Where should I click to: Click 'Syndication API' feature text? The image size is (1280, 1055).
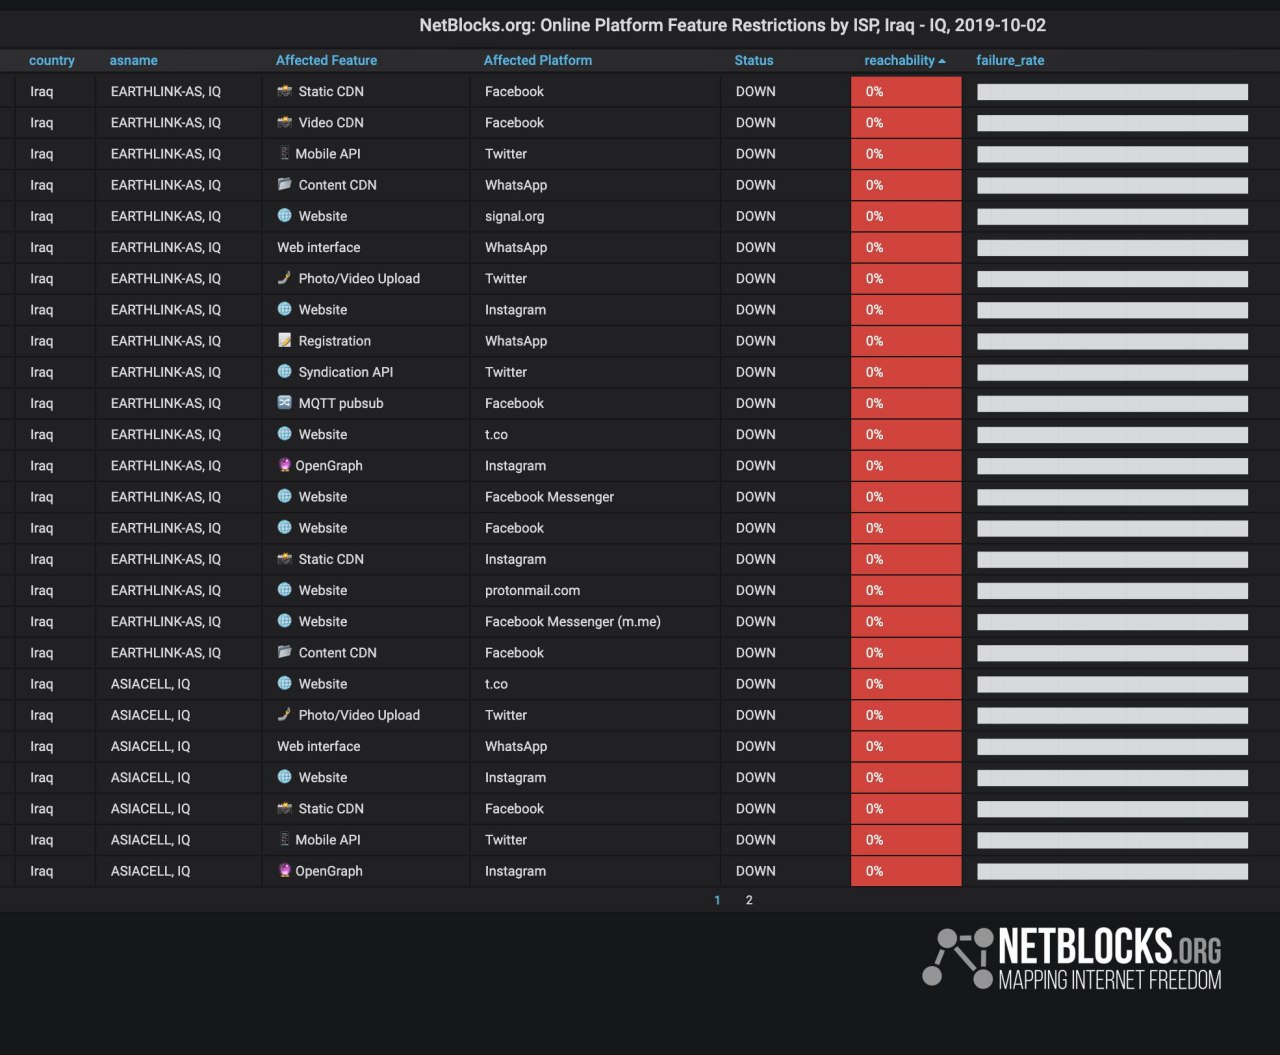click(x=346, y=372)
